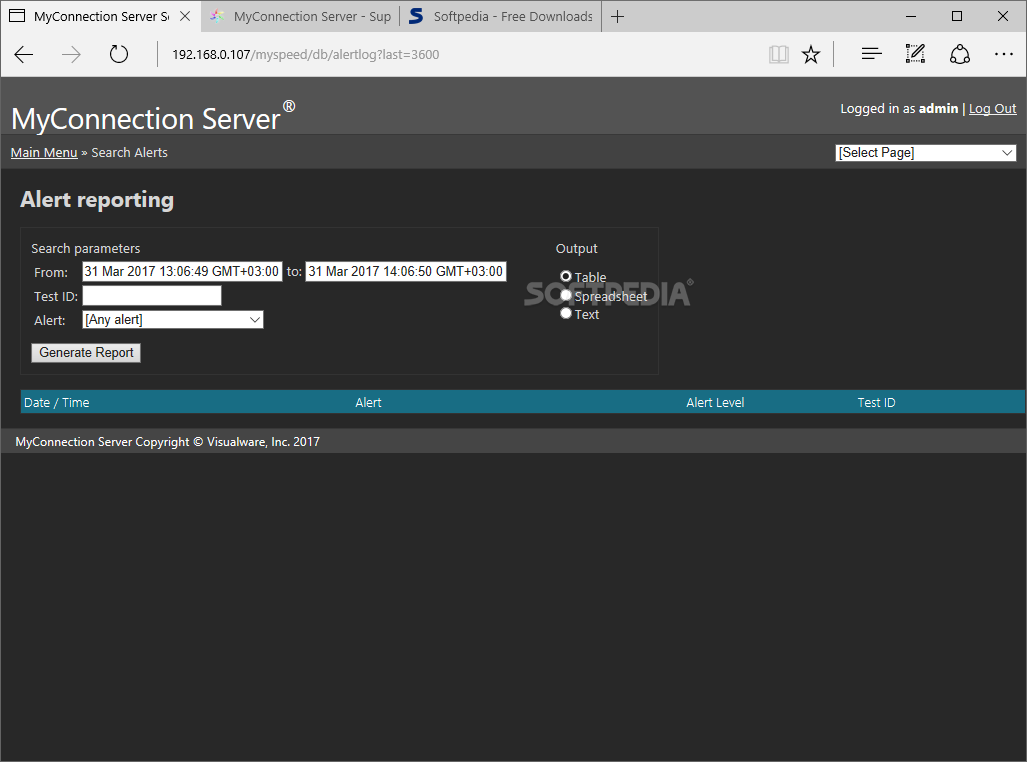Open the Alert type dropdown
The height and width of the screenshot is (762, 1027).
[x=173, y=320]
